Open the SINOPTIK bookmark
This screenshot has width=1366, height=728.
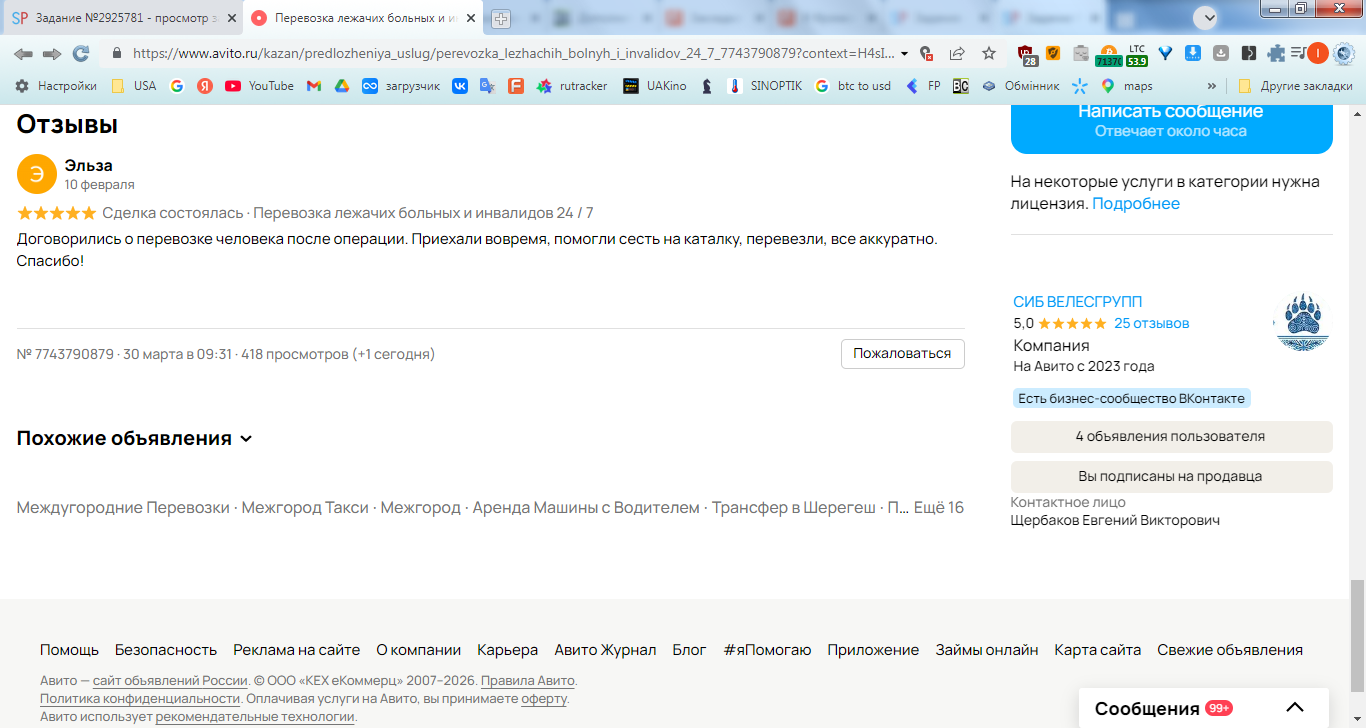tap(764, 86)
